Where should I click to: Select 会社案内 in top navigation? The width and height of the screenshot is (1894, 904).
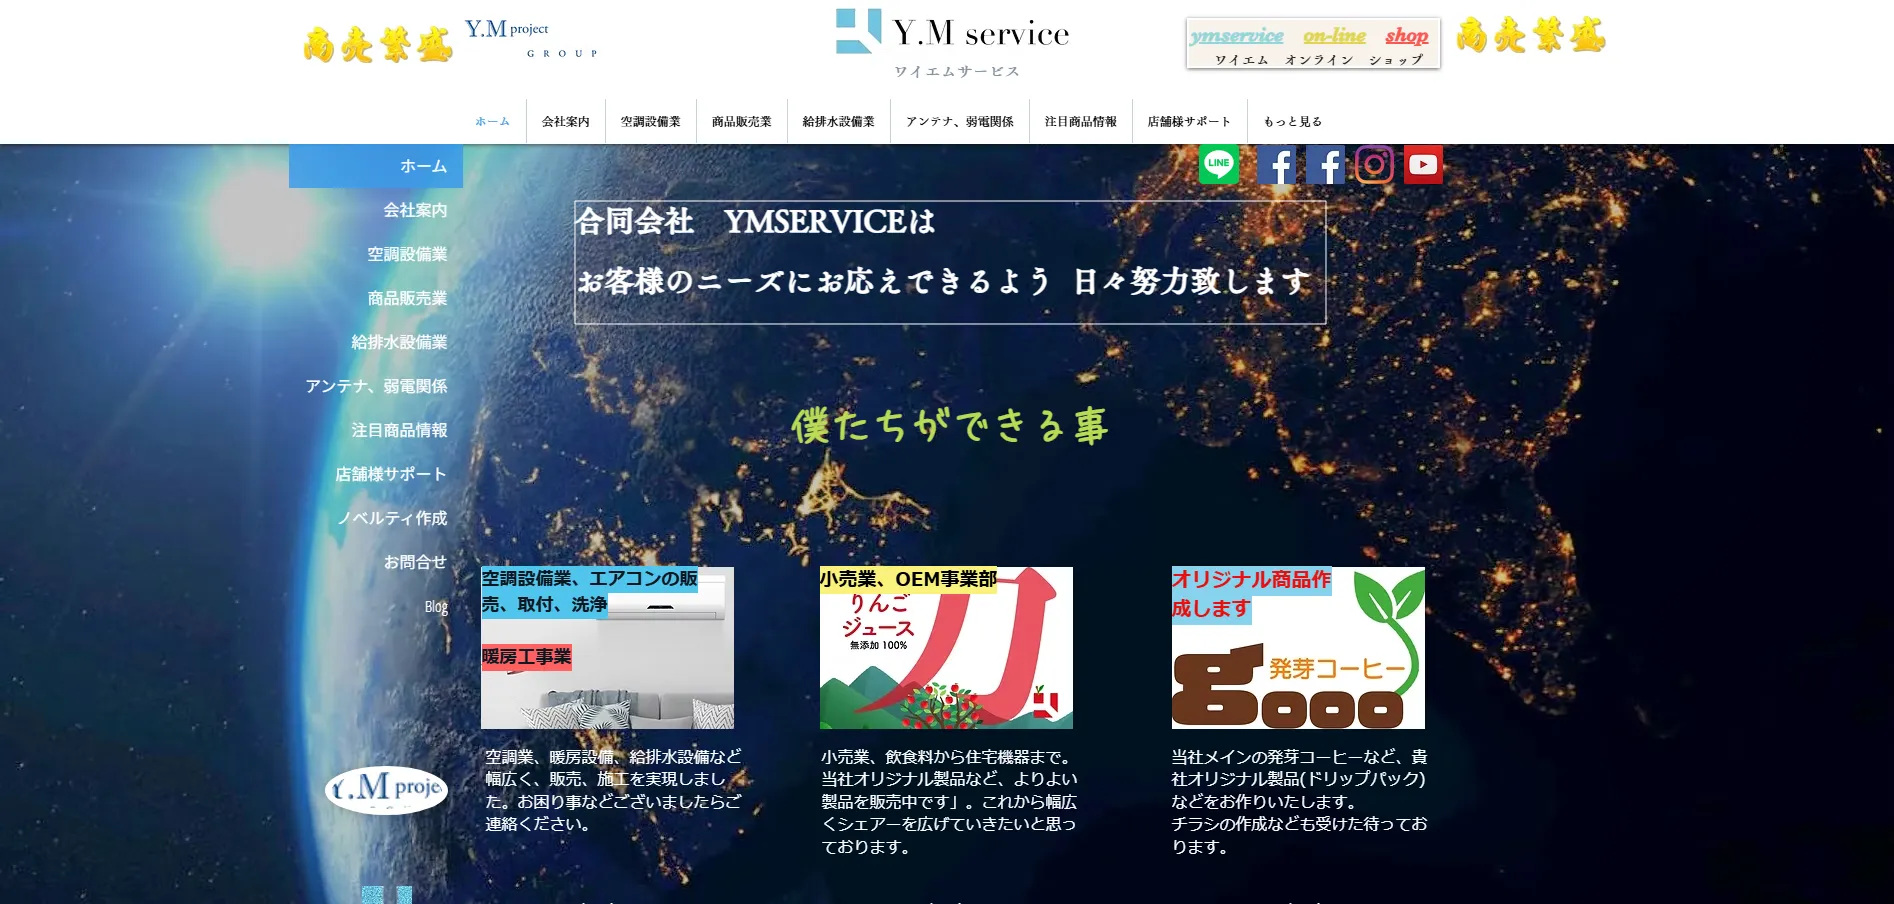[x=565, y=122]
